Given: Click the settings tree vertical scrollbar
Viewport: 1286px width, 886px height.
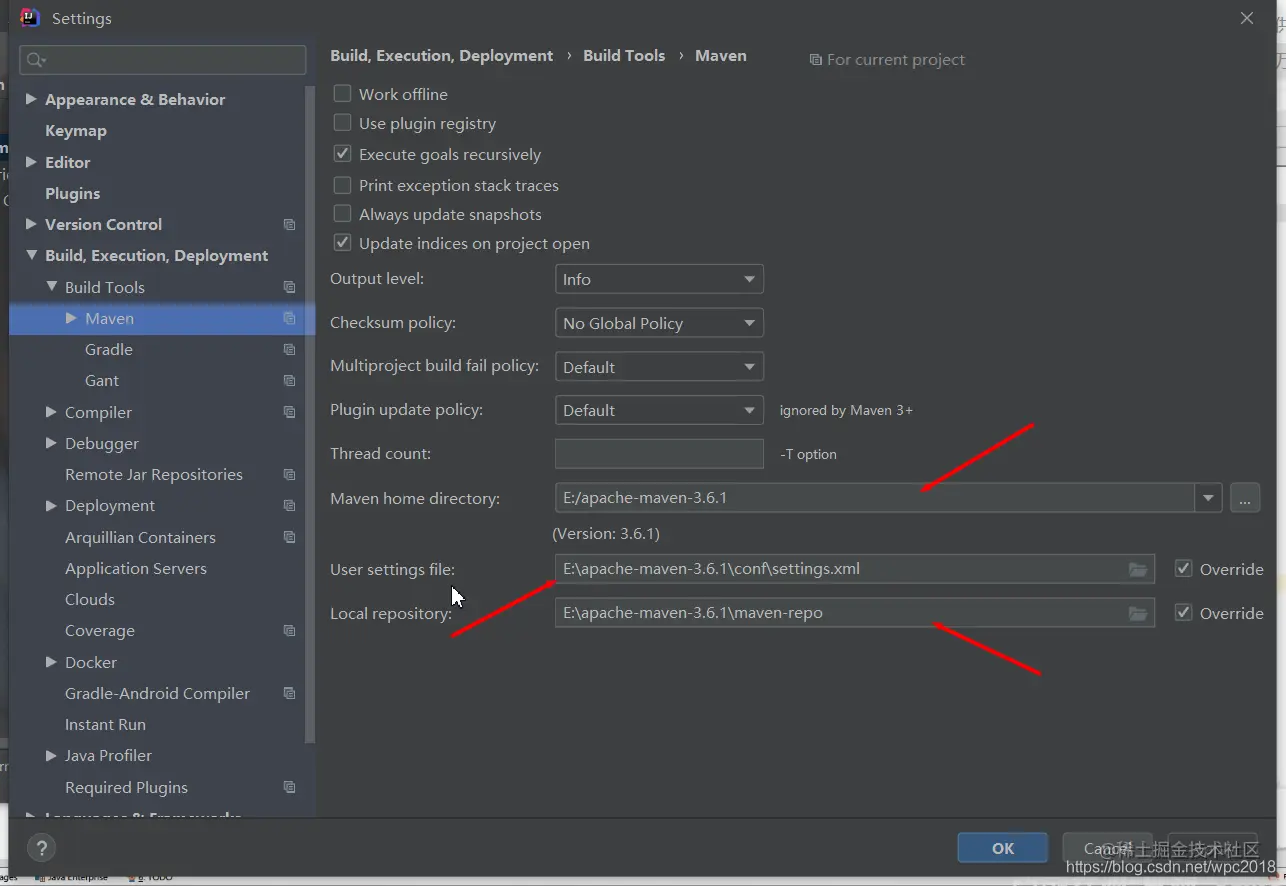Looking at the screenshot, I should pyautogui.click(x=311, y=414).
